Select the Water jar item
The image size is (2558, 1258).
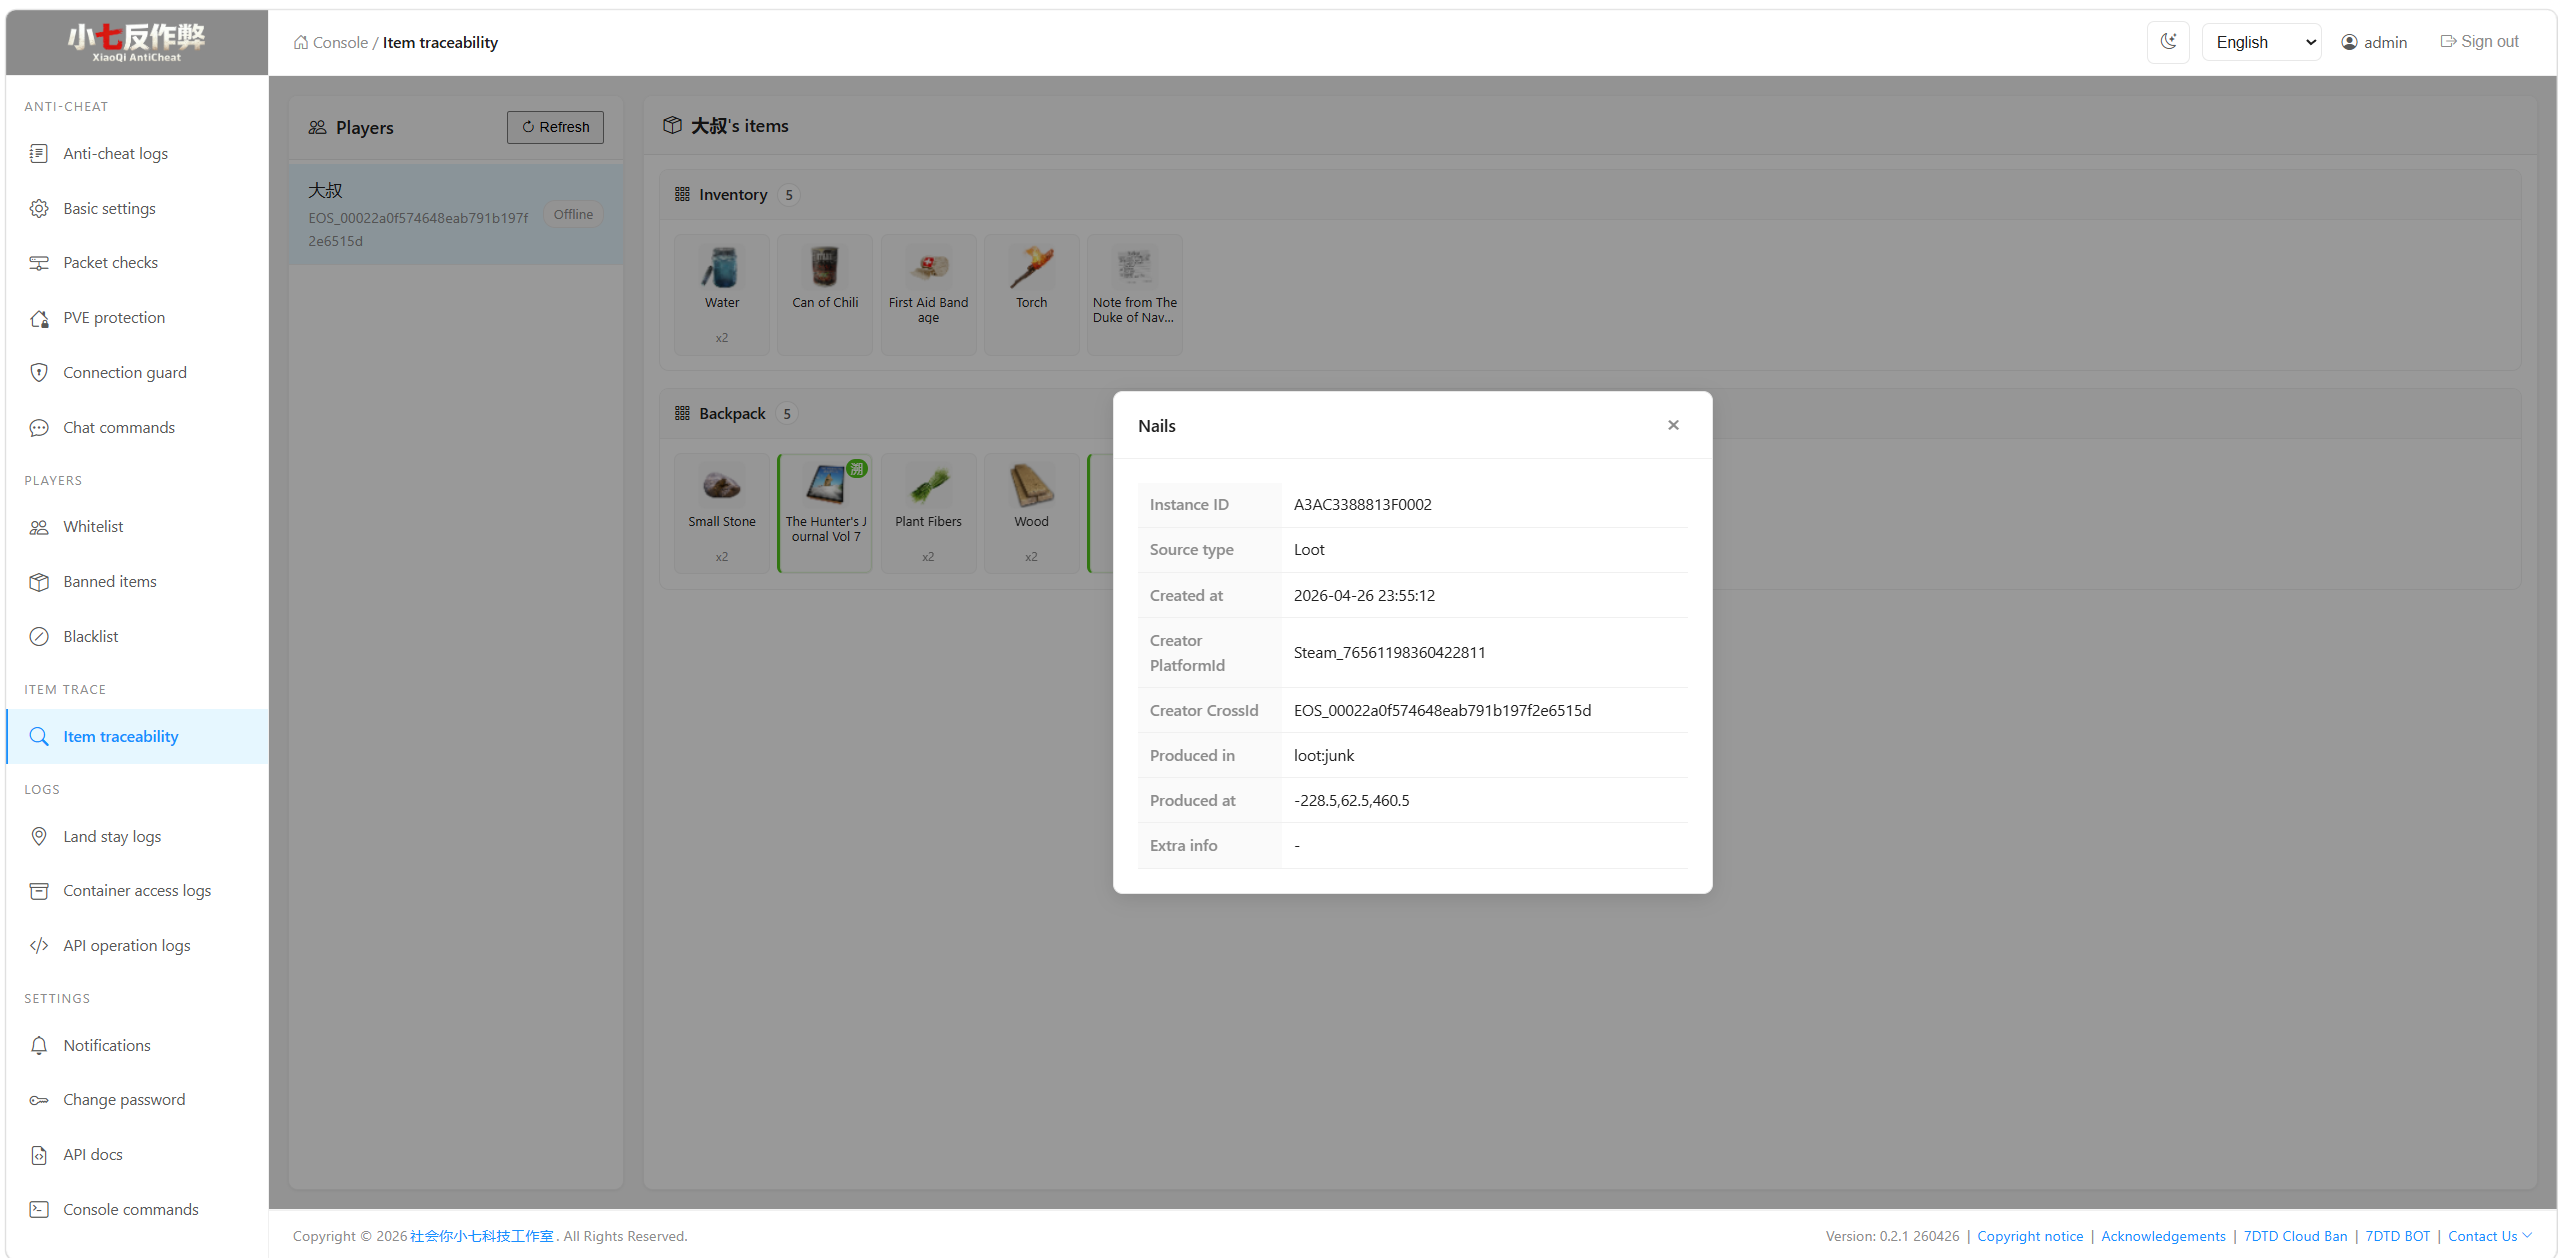[x=721, y=269]
